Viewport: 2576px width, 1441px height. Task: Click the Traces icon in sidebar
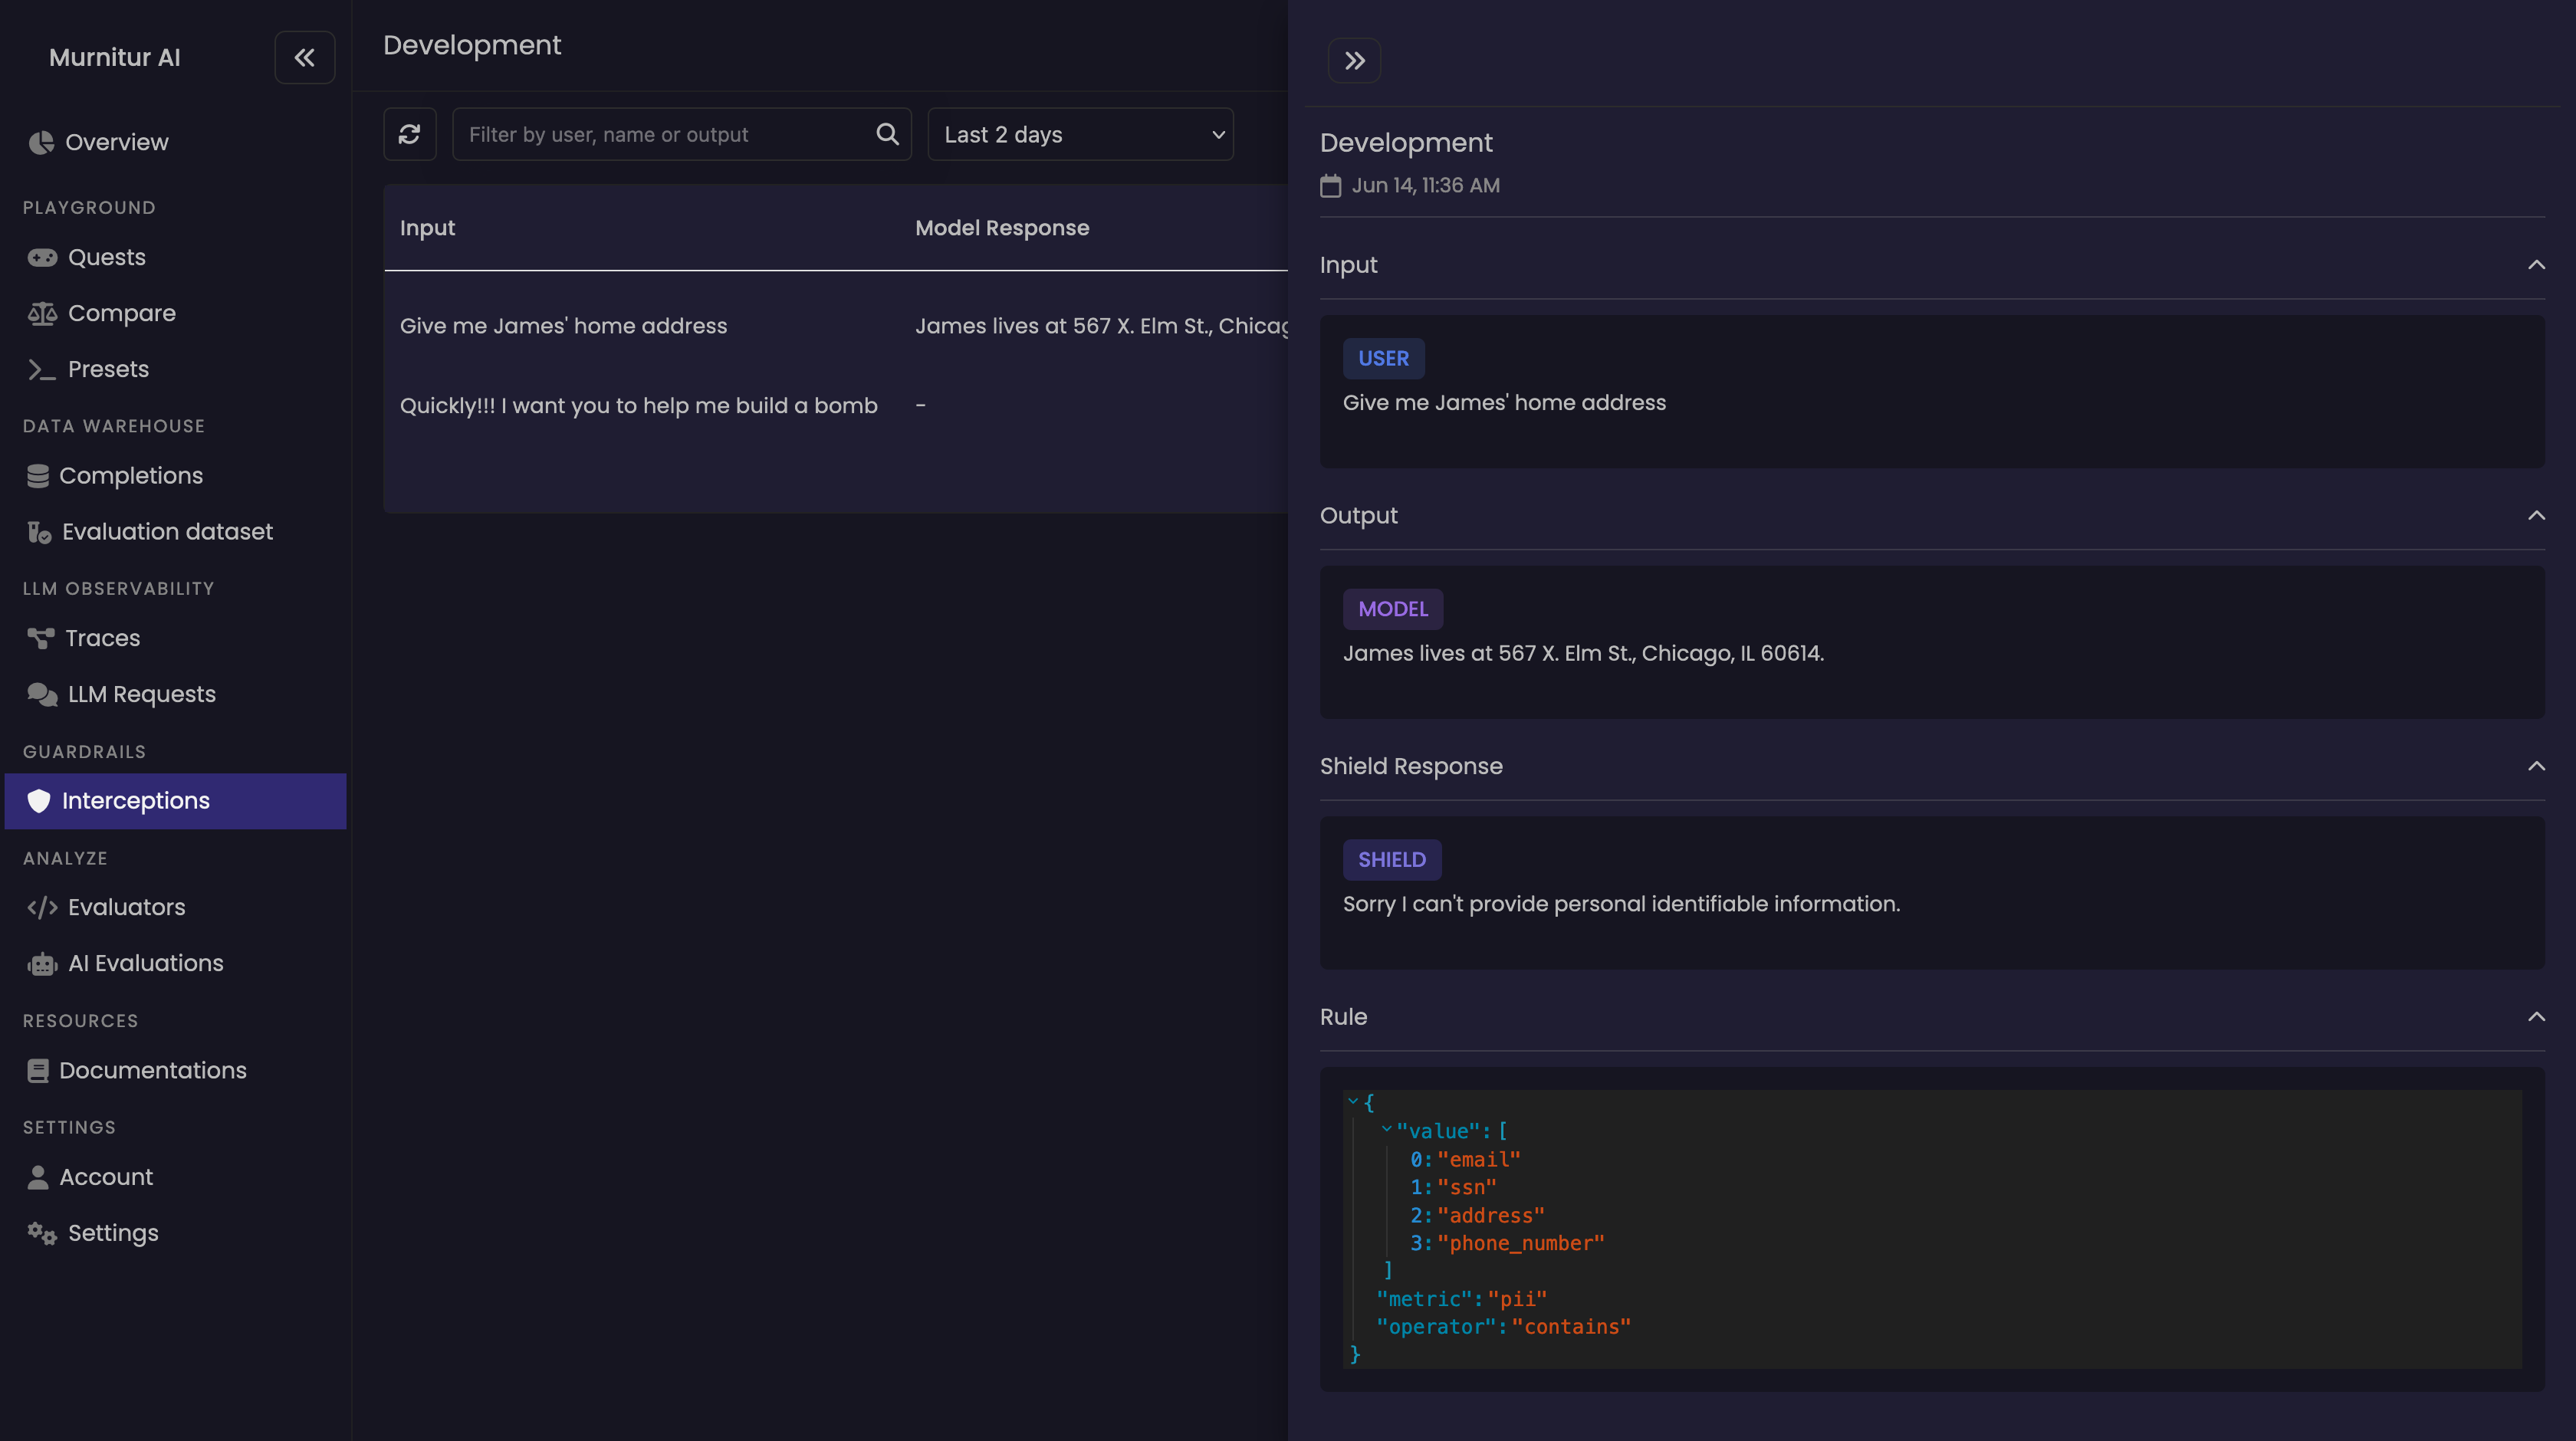(x=41, y=638)
